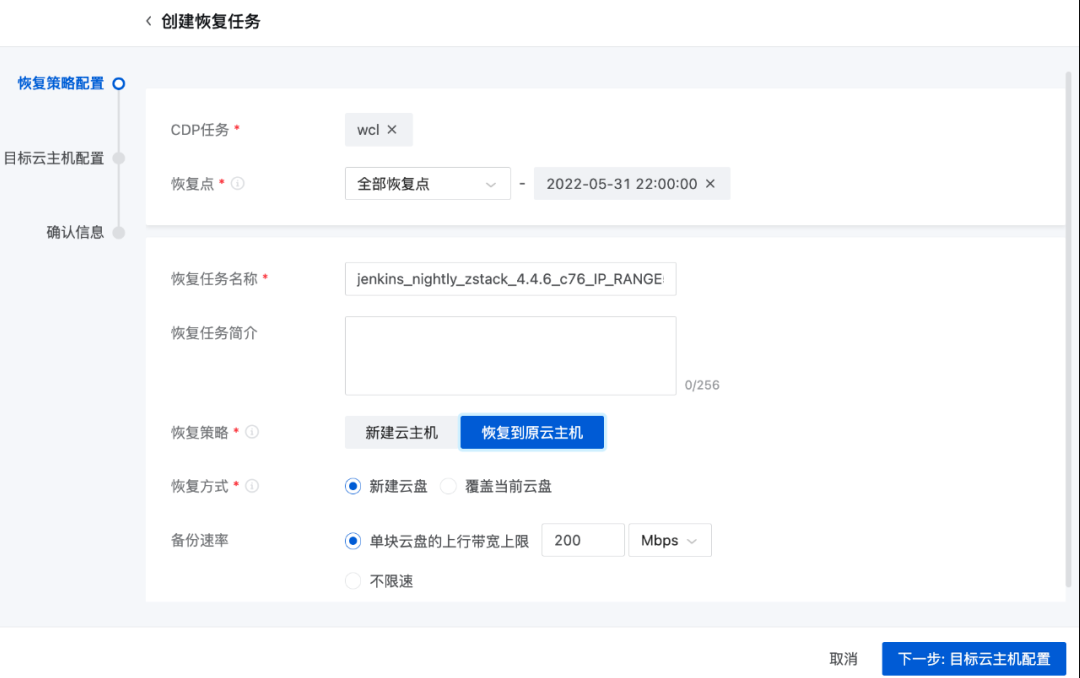The width and height of the screenshot is (1080, 678).
Task: Click the 恢复策略配置 step circle
Action: point(118,83)
